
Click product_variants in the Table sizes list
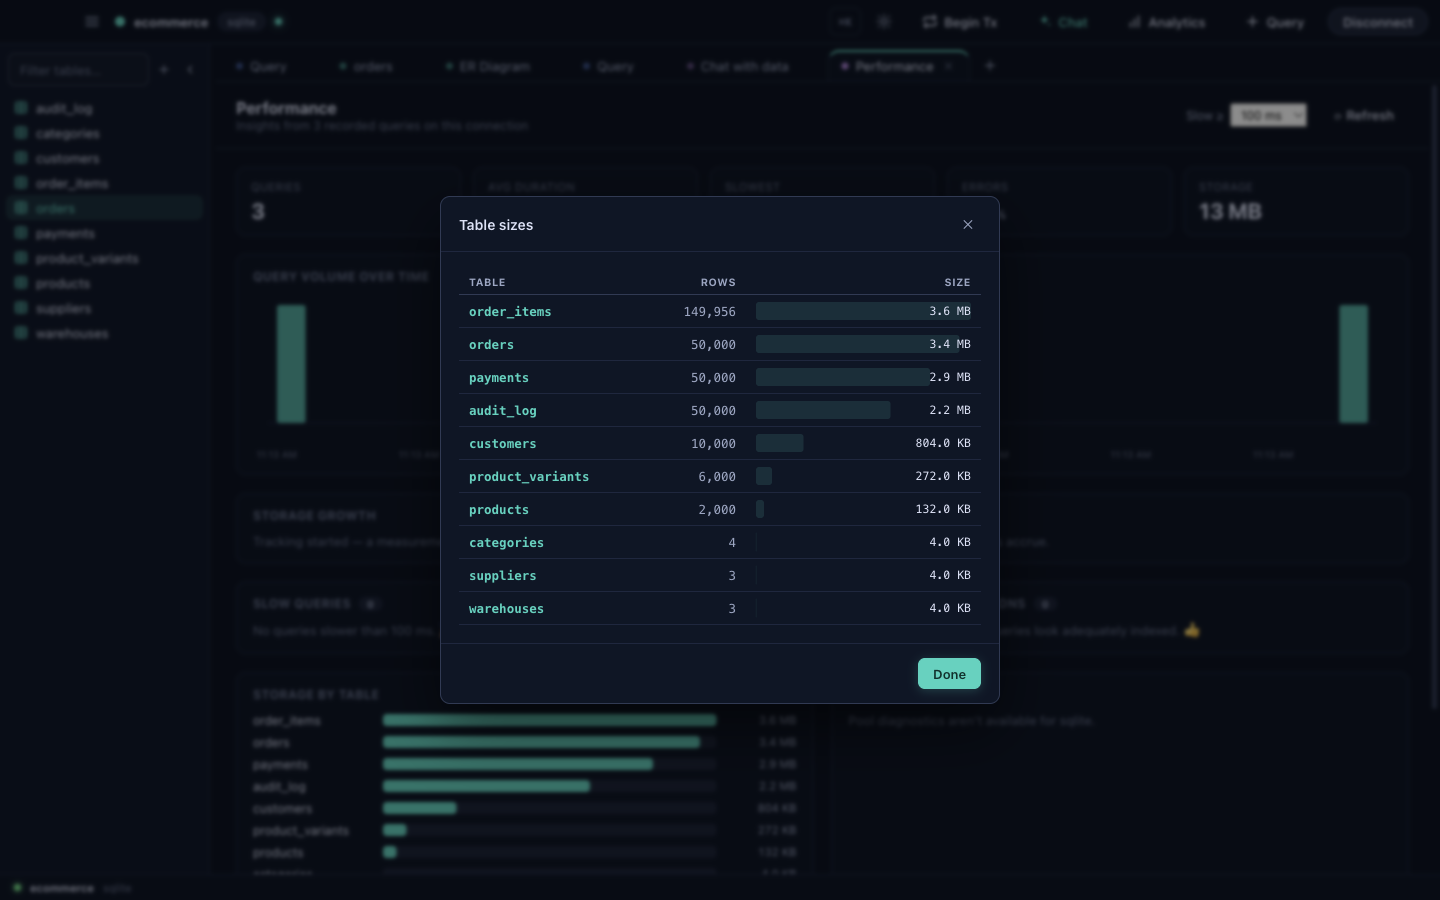tap(529, 477)
